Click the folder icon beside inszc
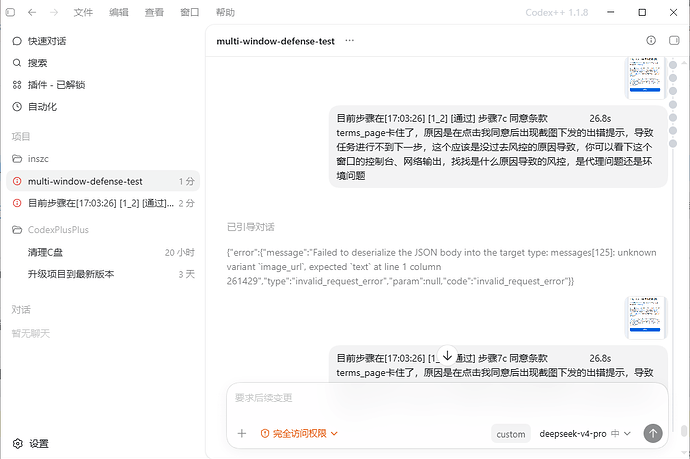Screen dimensions: 690x459 [17, 158]
